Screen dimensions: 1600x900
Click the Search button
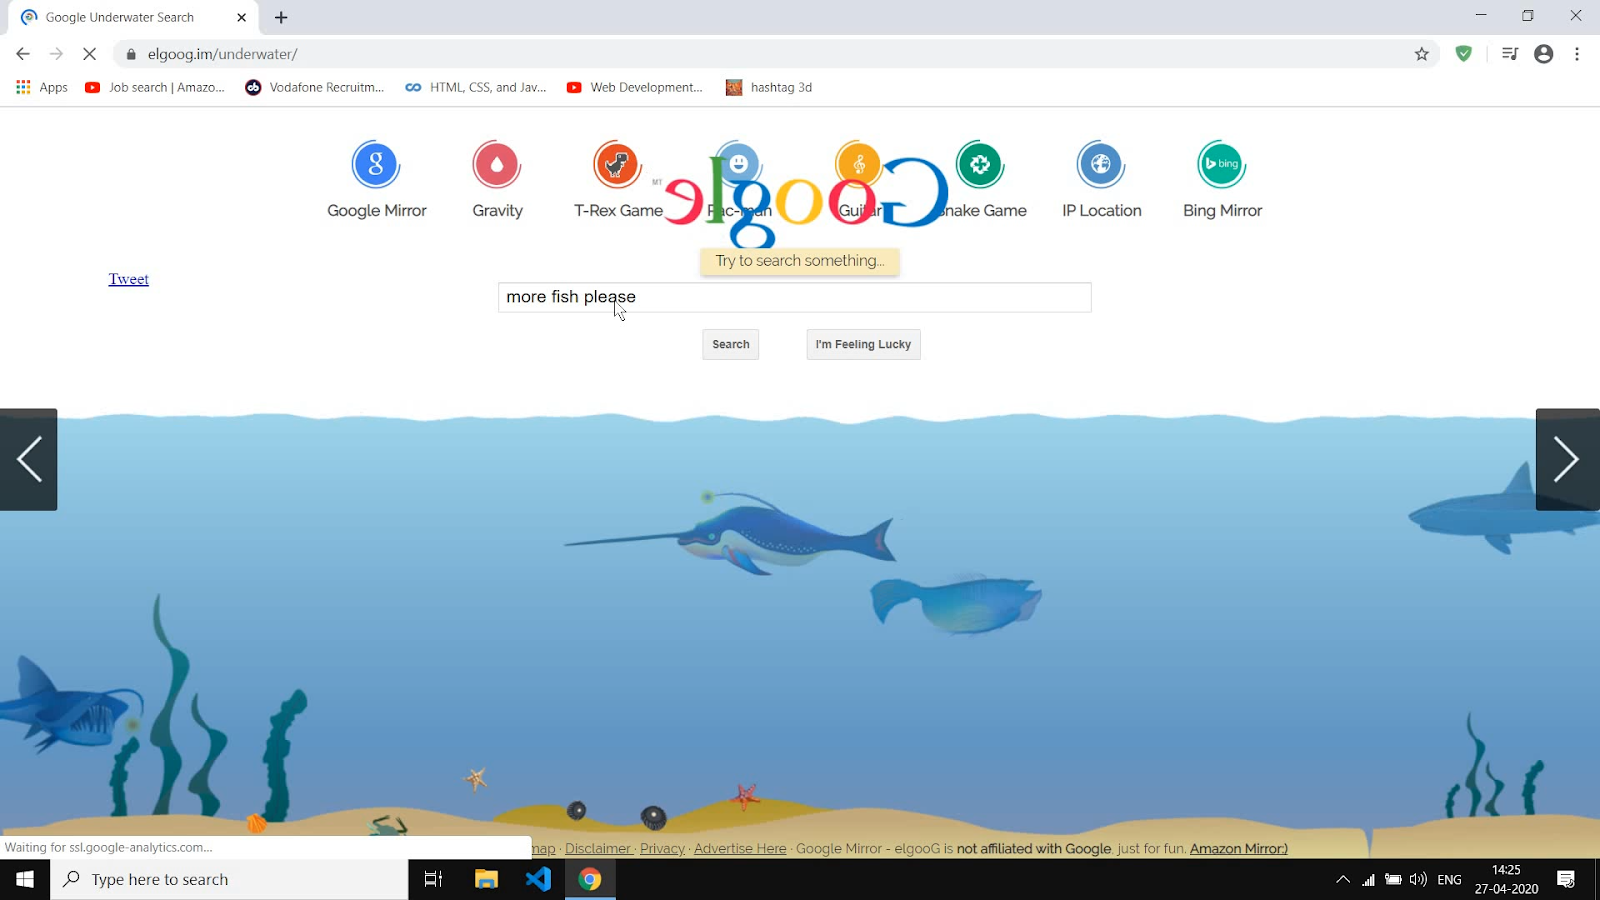tap(731, 344)
